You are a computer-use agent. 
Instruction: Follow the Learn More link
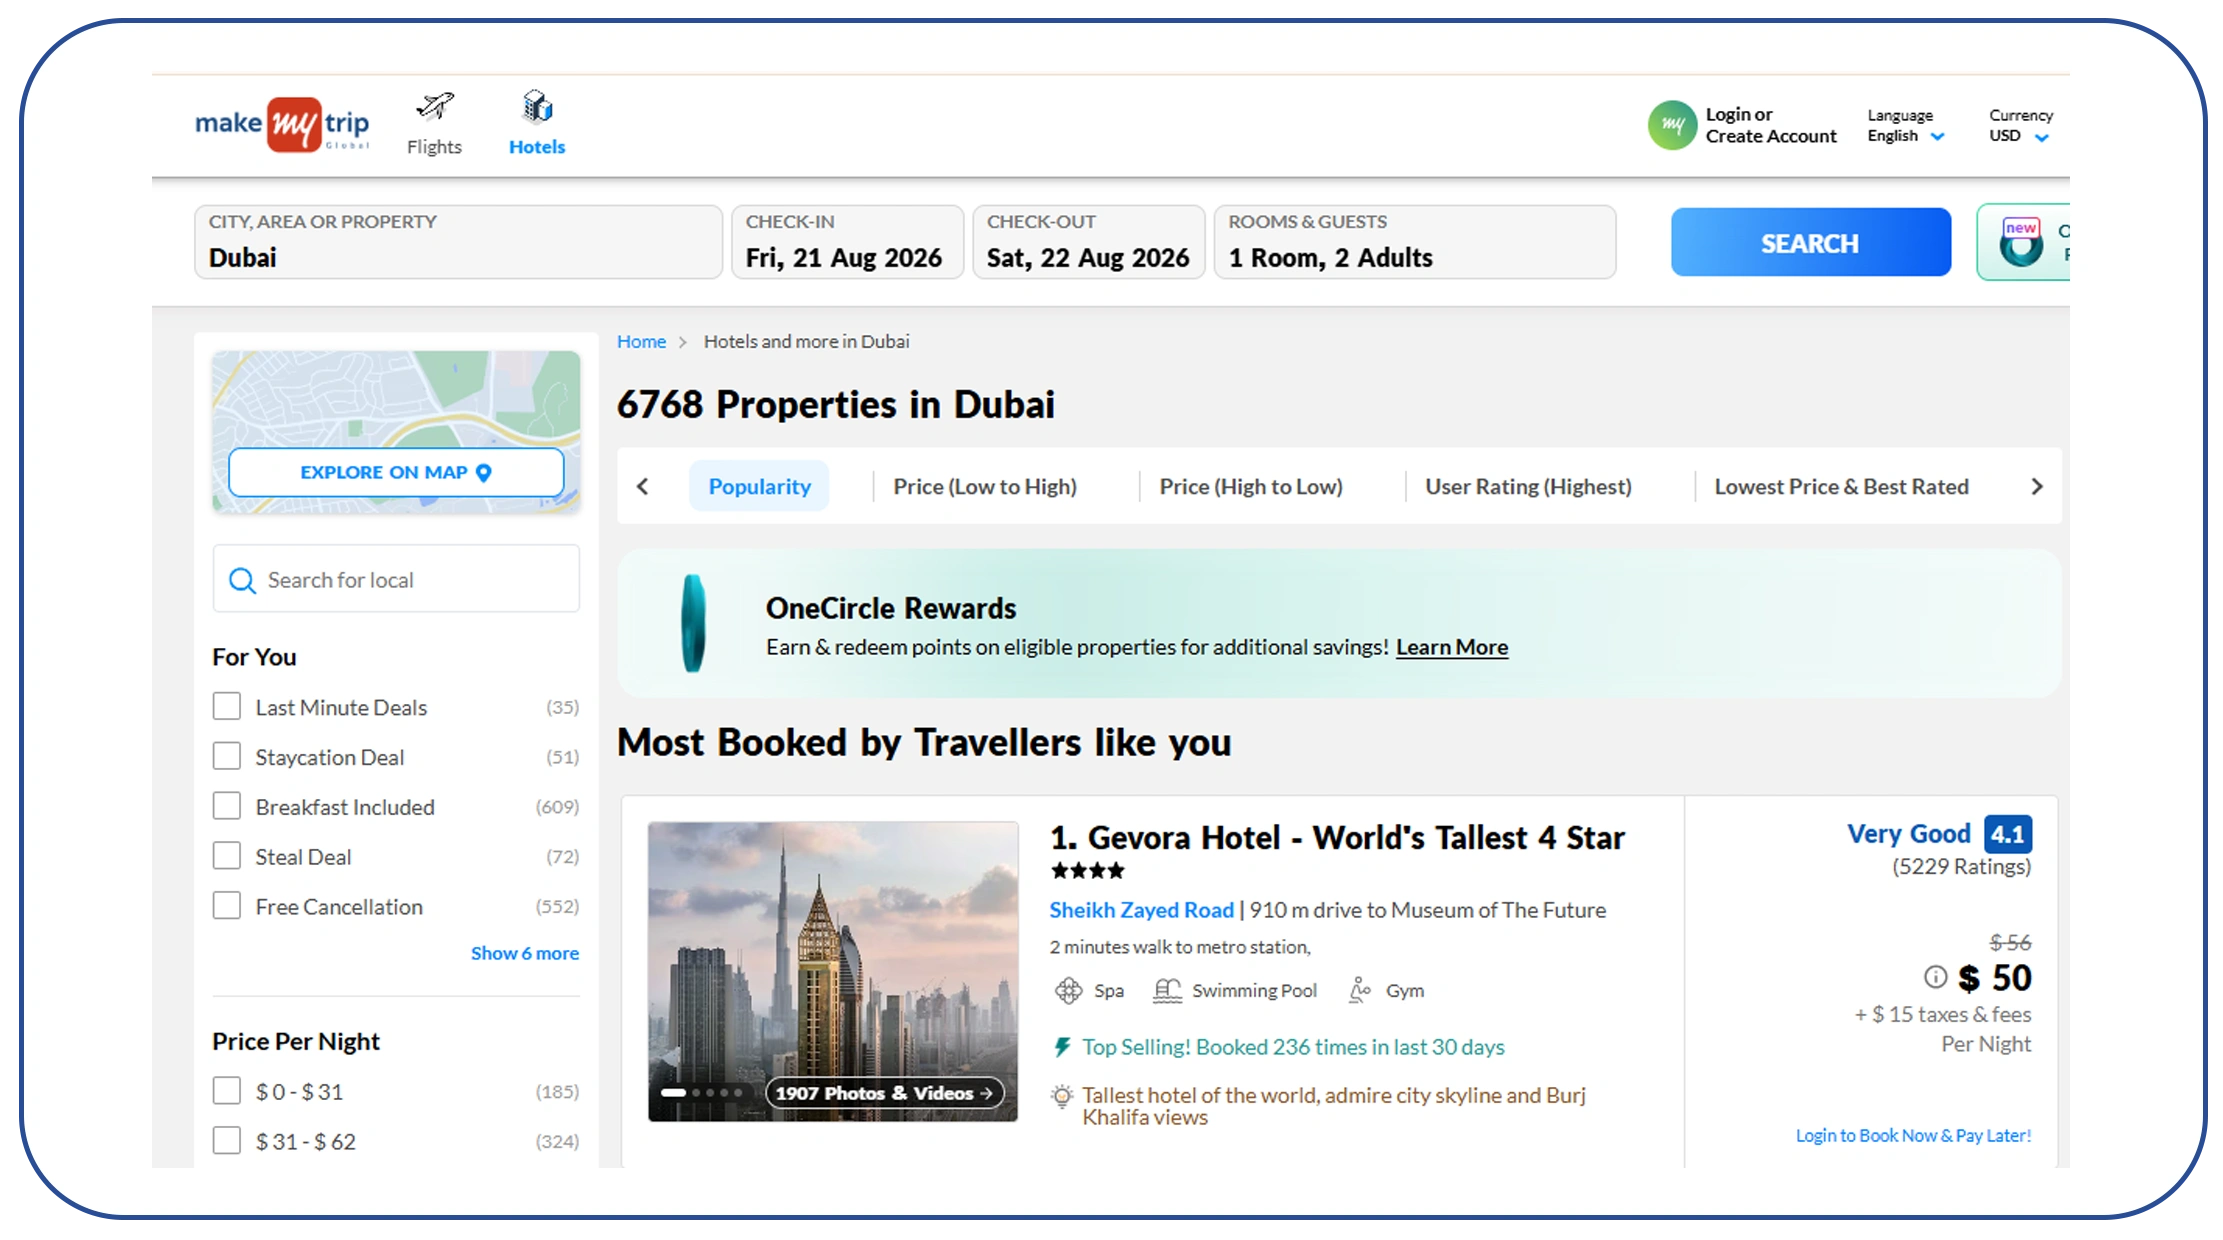click(1452, 647)
